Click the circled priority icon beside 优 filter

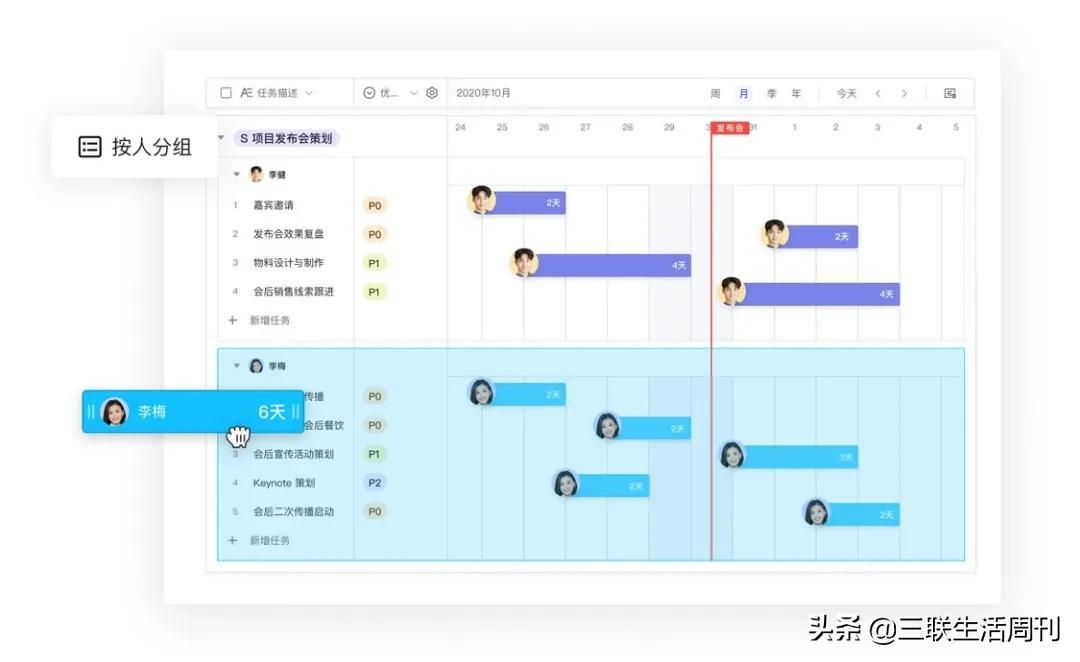point(368,92)
